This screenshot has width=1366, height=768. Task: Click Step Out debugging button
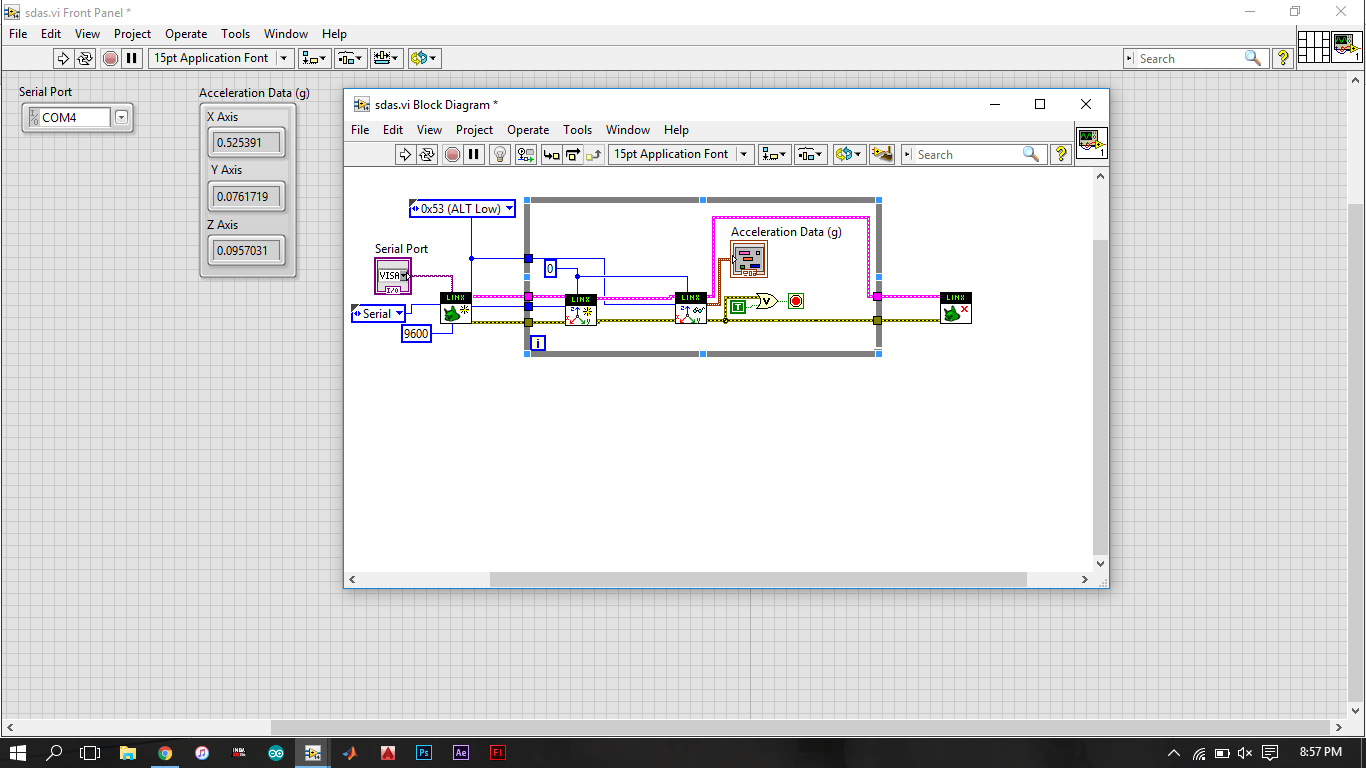pos(595,154)
